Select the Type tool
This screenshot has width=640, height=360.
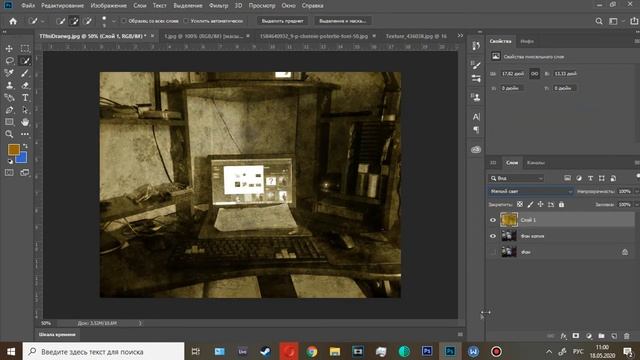point(25,98)
